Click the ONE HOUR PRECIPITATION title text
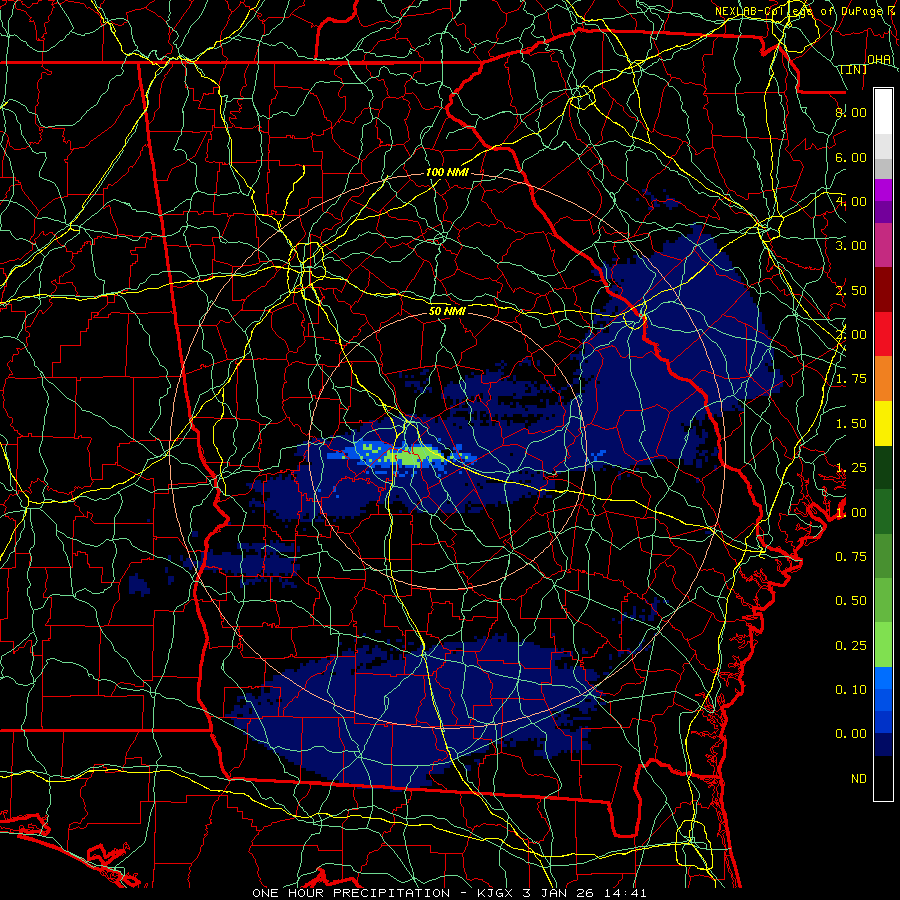Viewport: 900px width, 900px height. click(x=351, y=893)
